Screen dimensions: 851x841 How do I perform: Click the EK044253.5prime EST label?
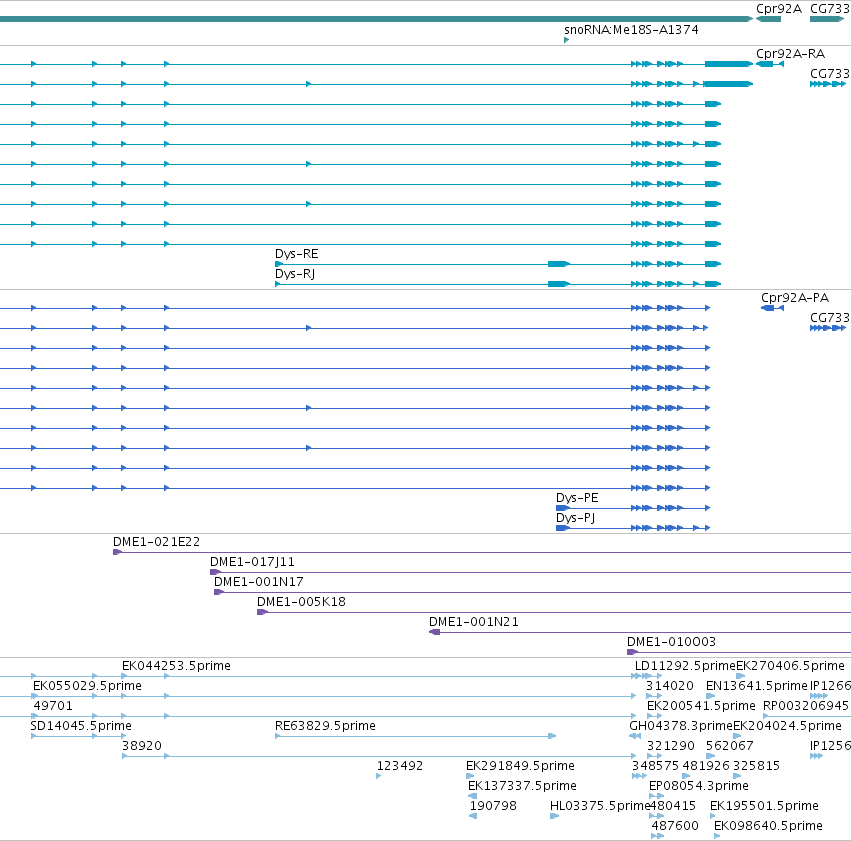(176, 666)
